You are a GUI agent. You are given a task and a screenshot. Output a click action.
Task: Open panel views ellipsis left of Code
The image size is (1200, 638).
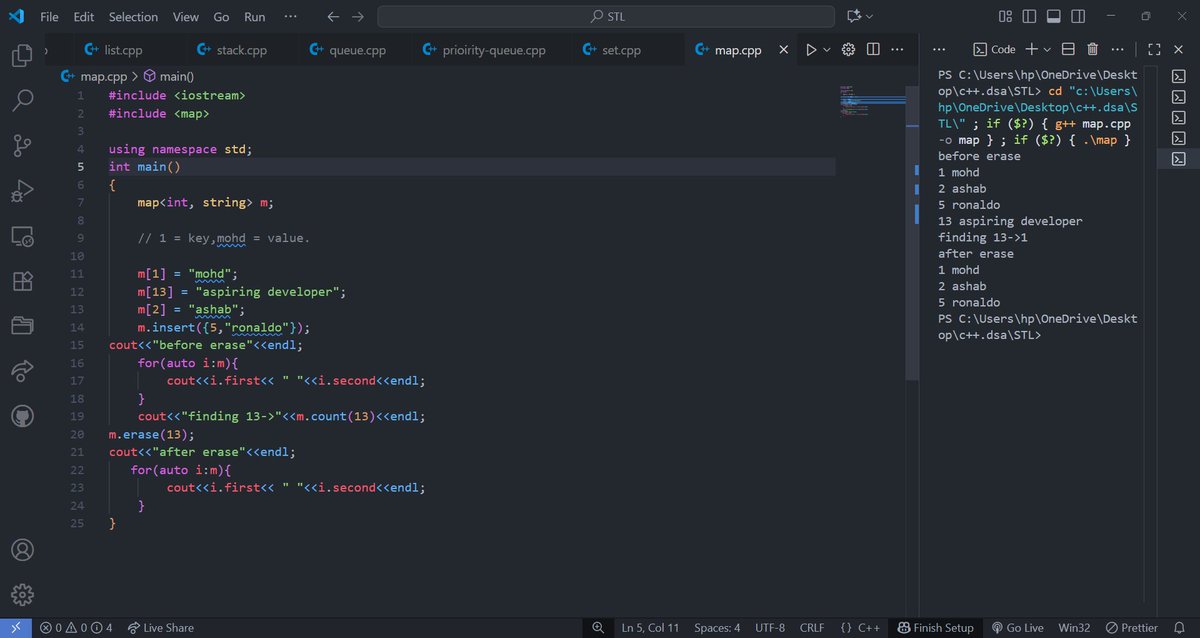pos(938,49)
